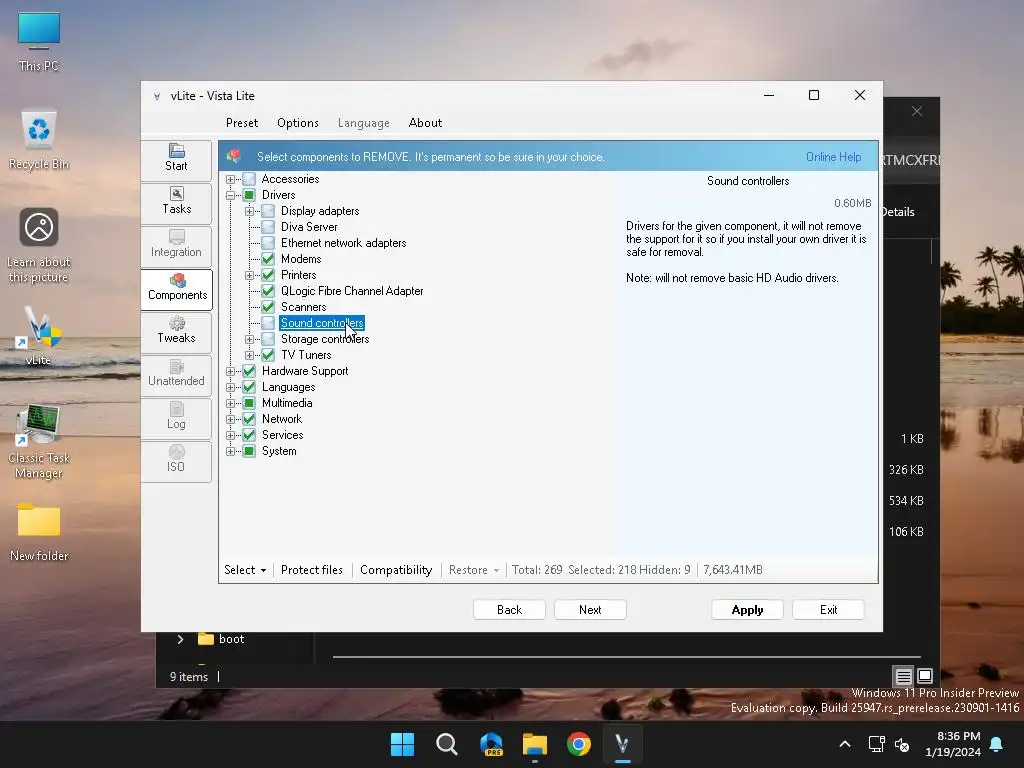Open the Restore dropdown
Screen dimensions: 1024x768
474,569
